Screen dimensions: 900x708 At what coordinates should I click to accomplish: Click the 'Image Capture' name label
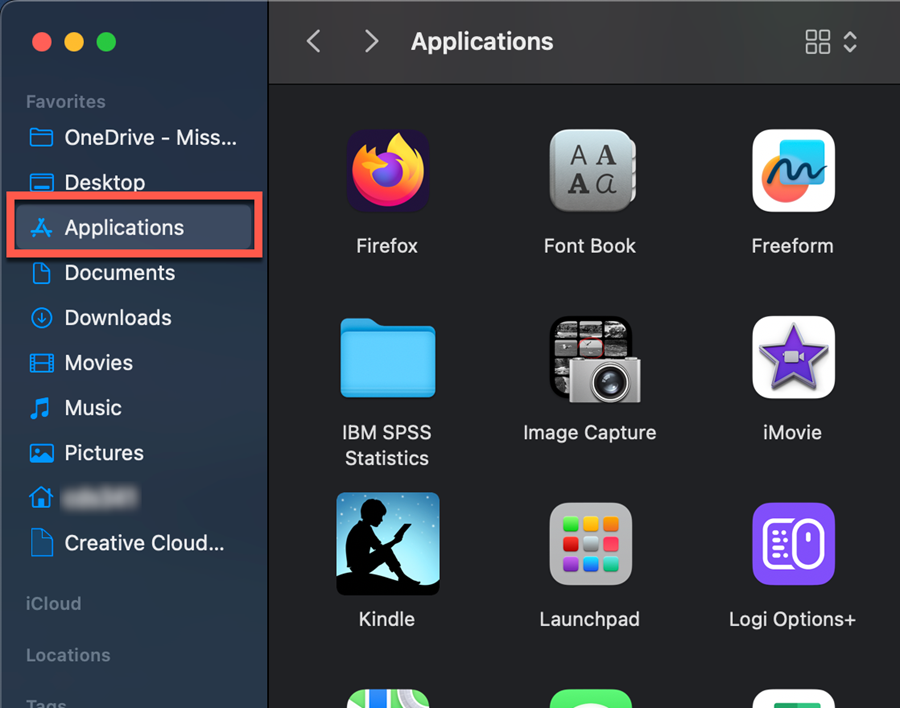tap(589, 432)
